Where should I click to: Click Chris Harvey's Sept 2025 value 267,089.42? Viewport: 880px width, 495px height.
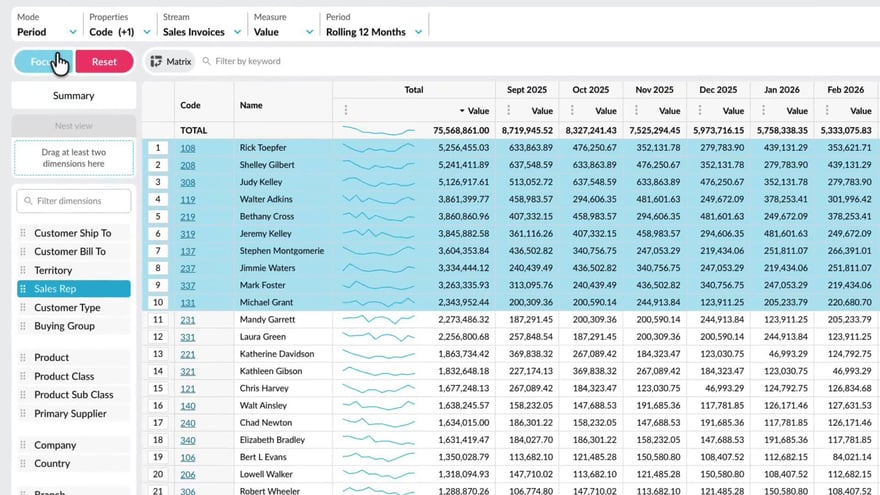pos(530,388)
